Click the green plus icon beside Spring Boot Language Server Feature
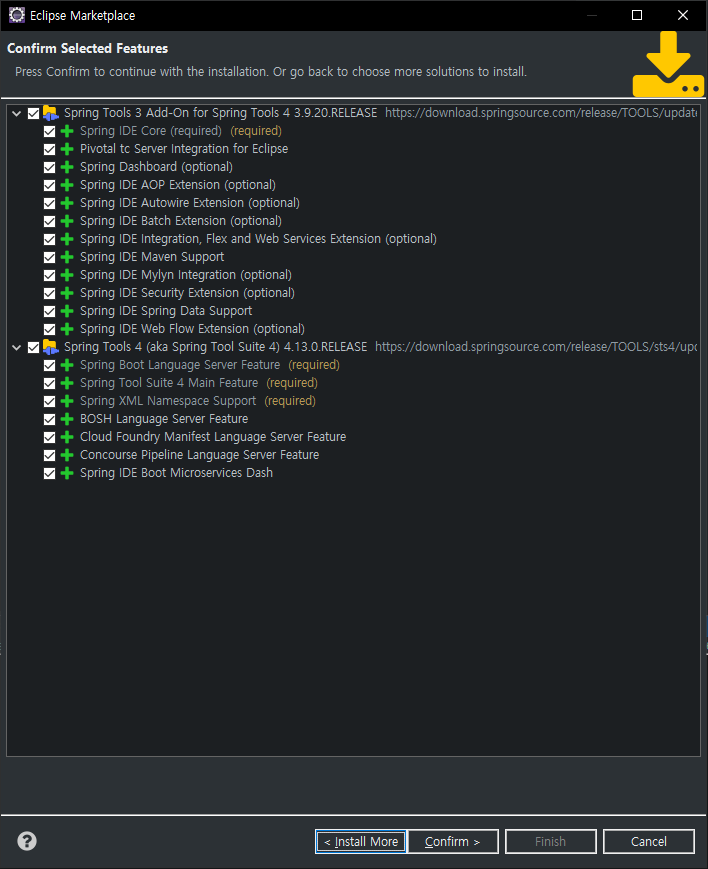Image resolution: width=708 pixels, height=869 pixels. 67,365
